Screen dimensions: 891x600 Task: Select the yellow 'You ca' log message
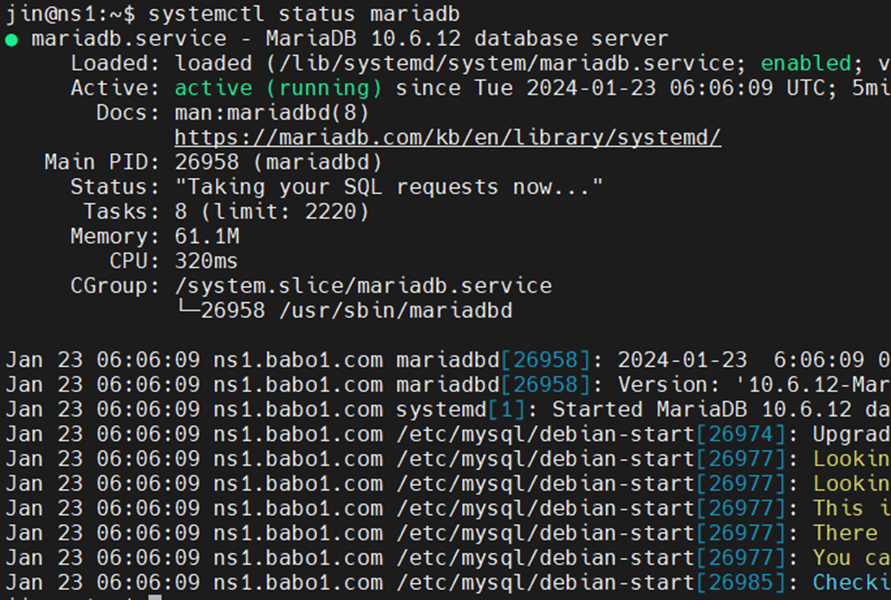[x=851, y=558]
